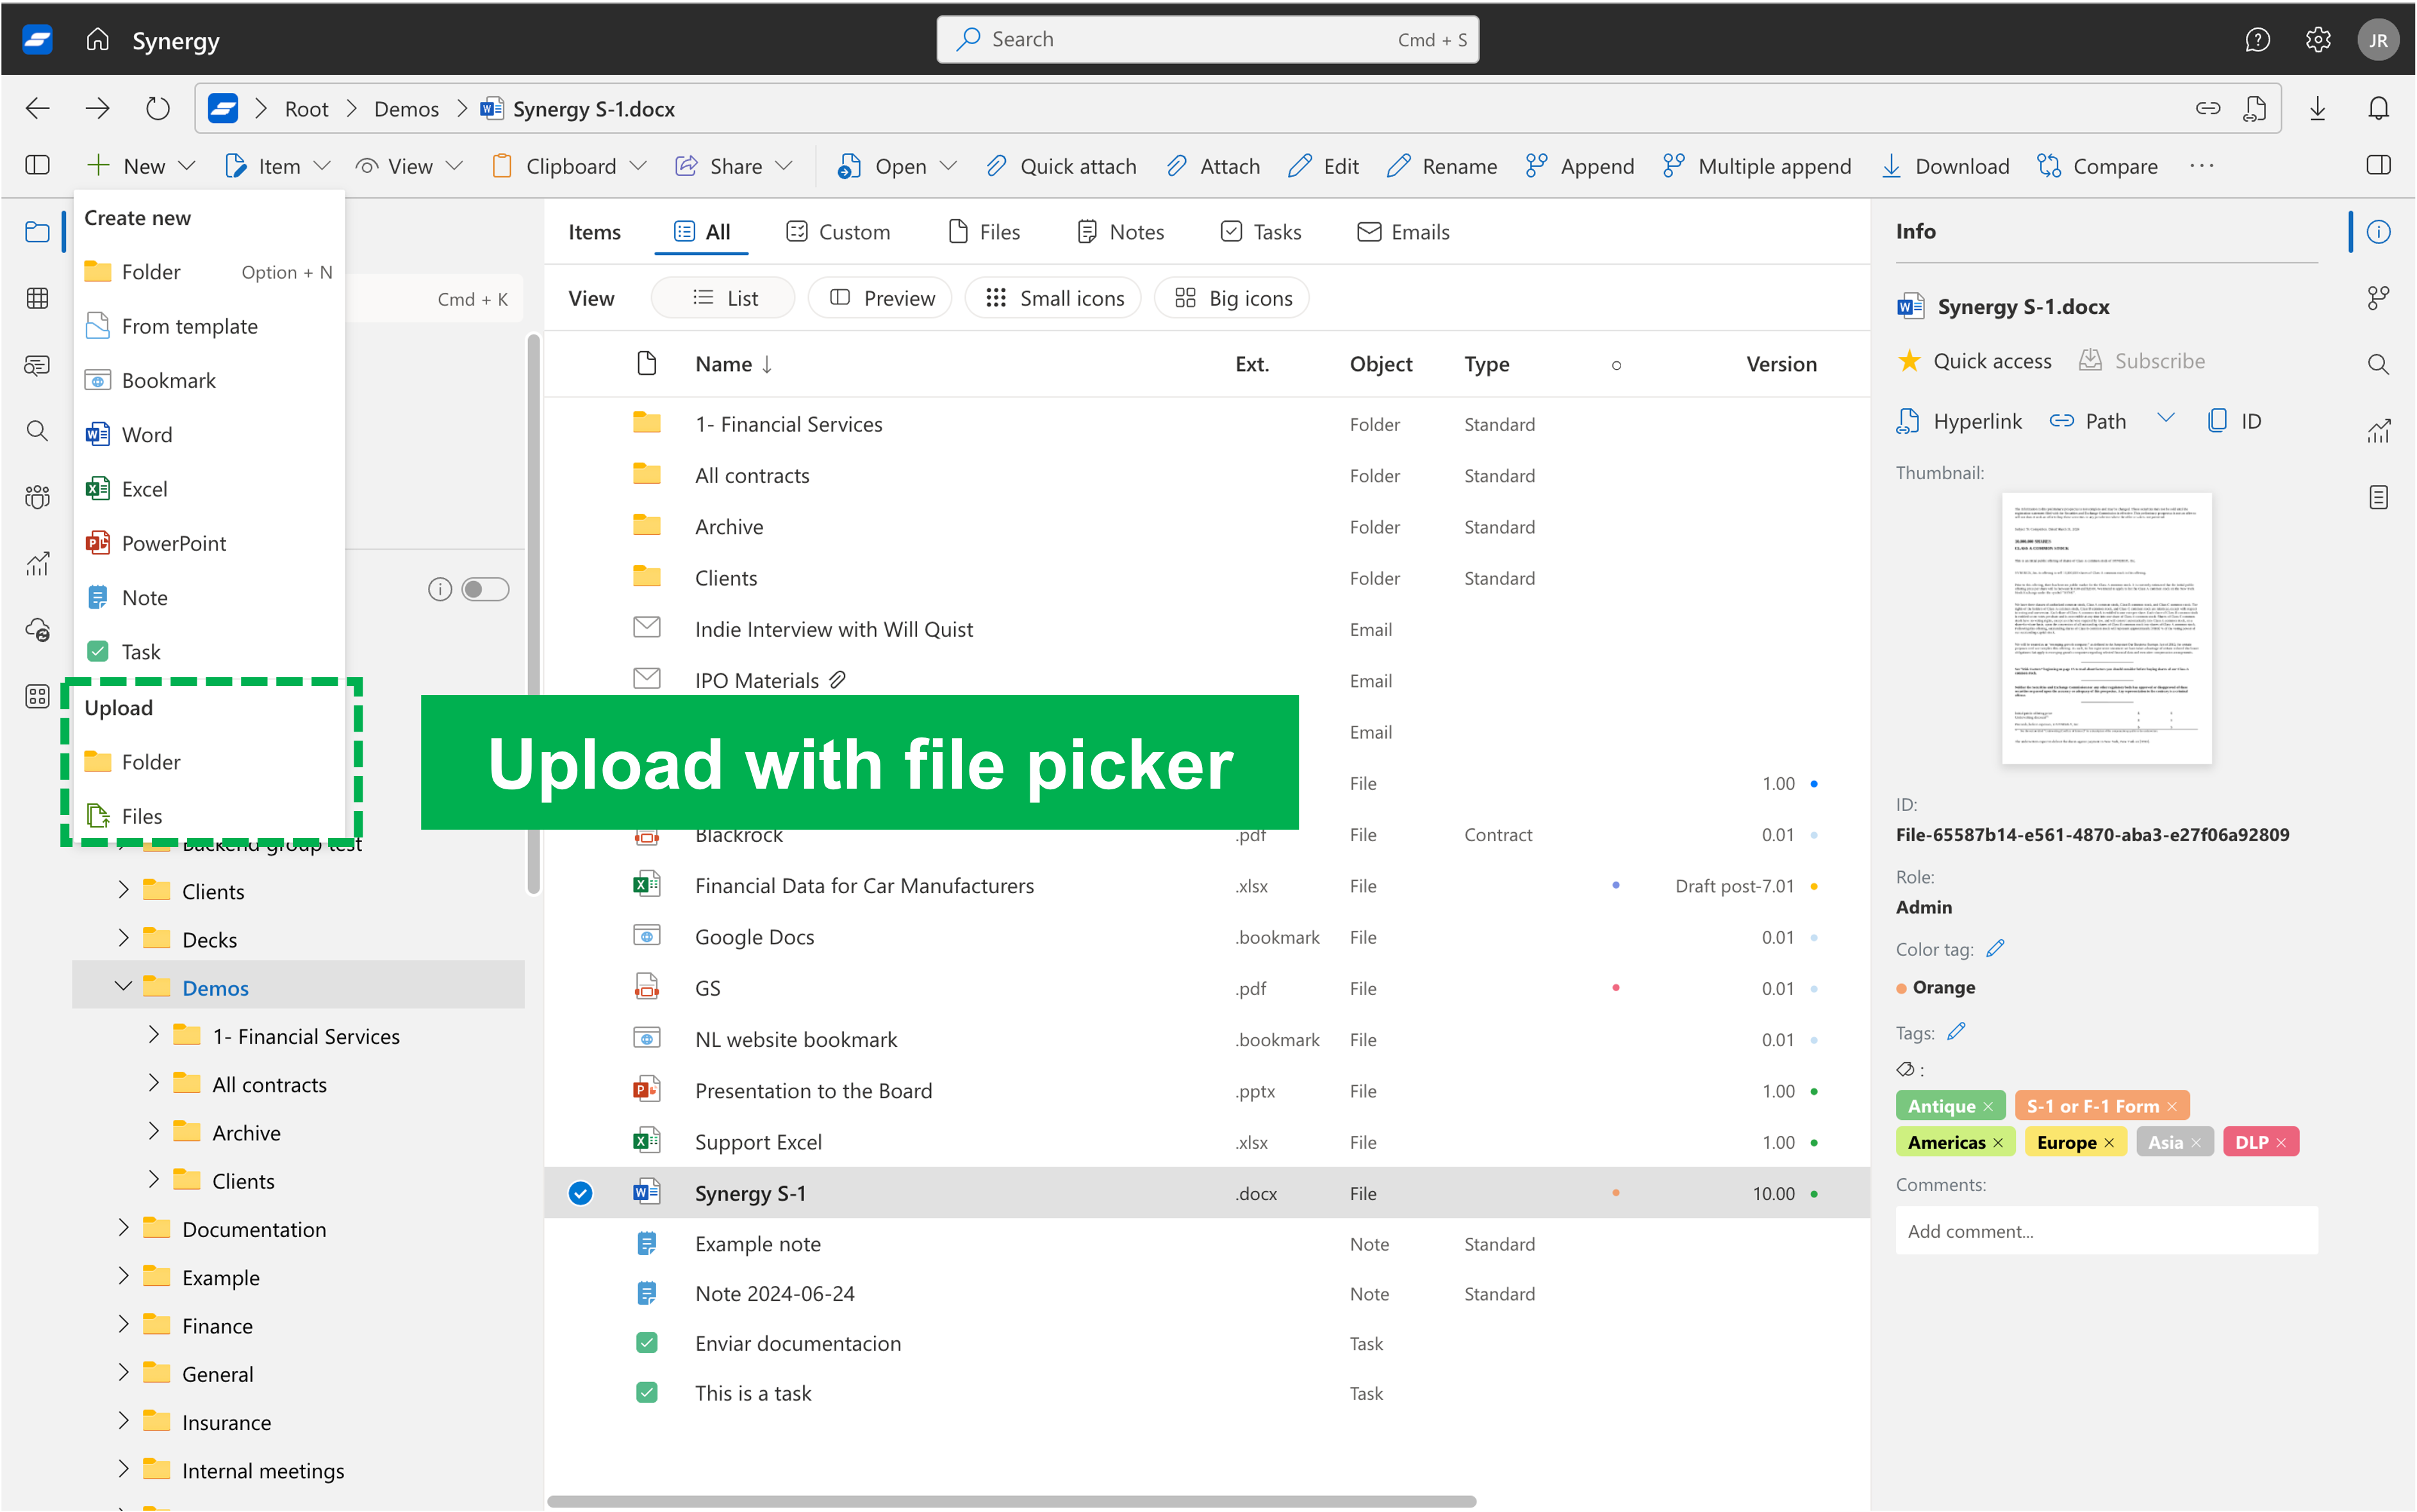Open the JR user avatar

(2378, 40)
